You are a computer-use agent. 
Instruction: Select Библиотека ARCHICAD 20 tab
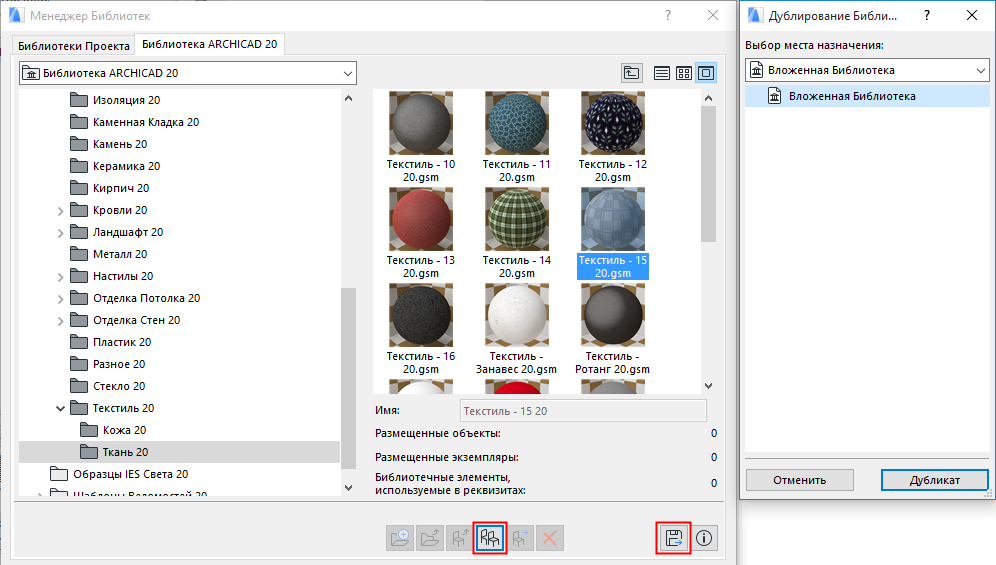point(210,44)
